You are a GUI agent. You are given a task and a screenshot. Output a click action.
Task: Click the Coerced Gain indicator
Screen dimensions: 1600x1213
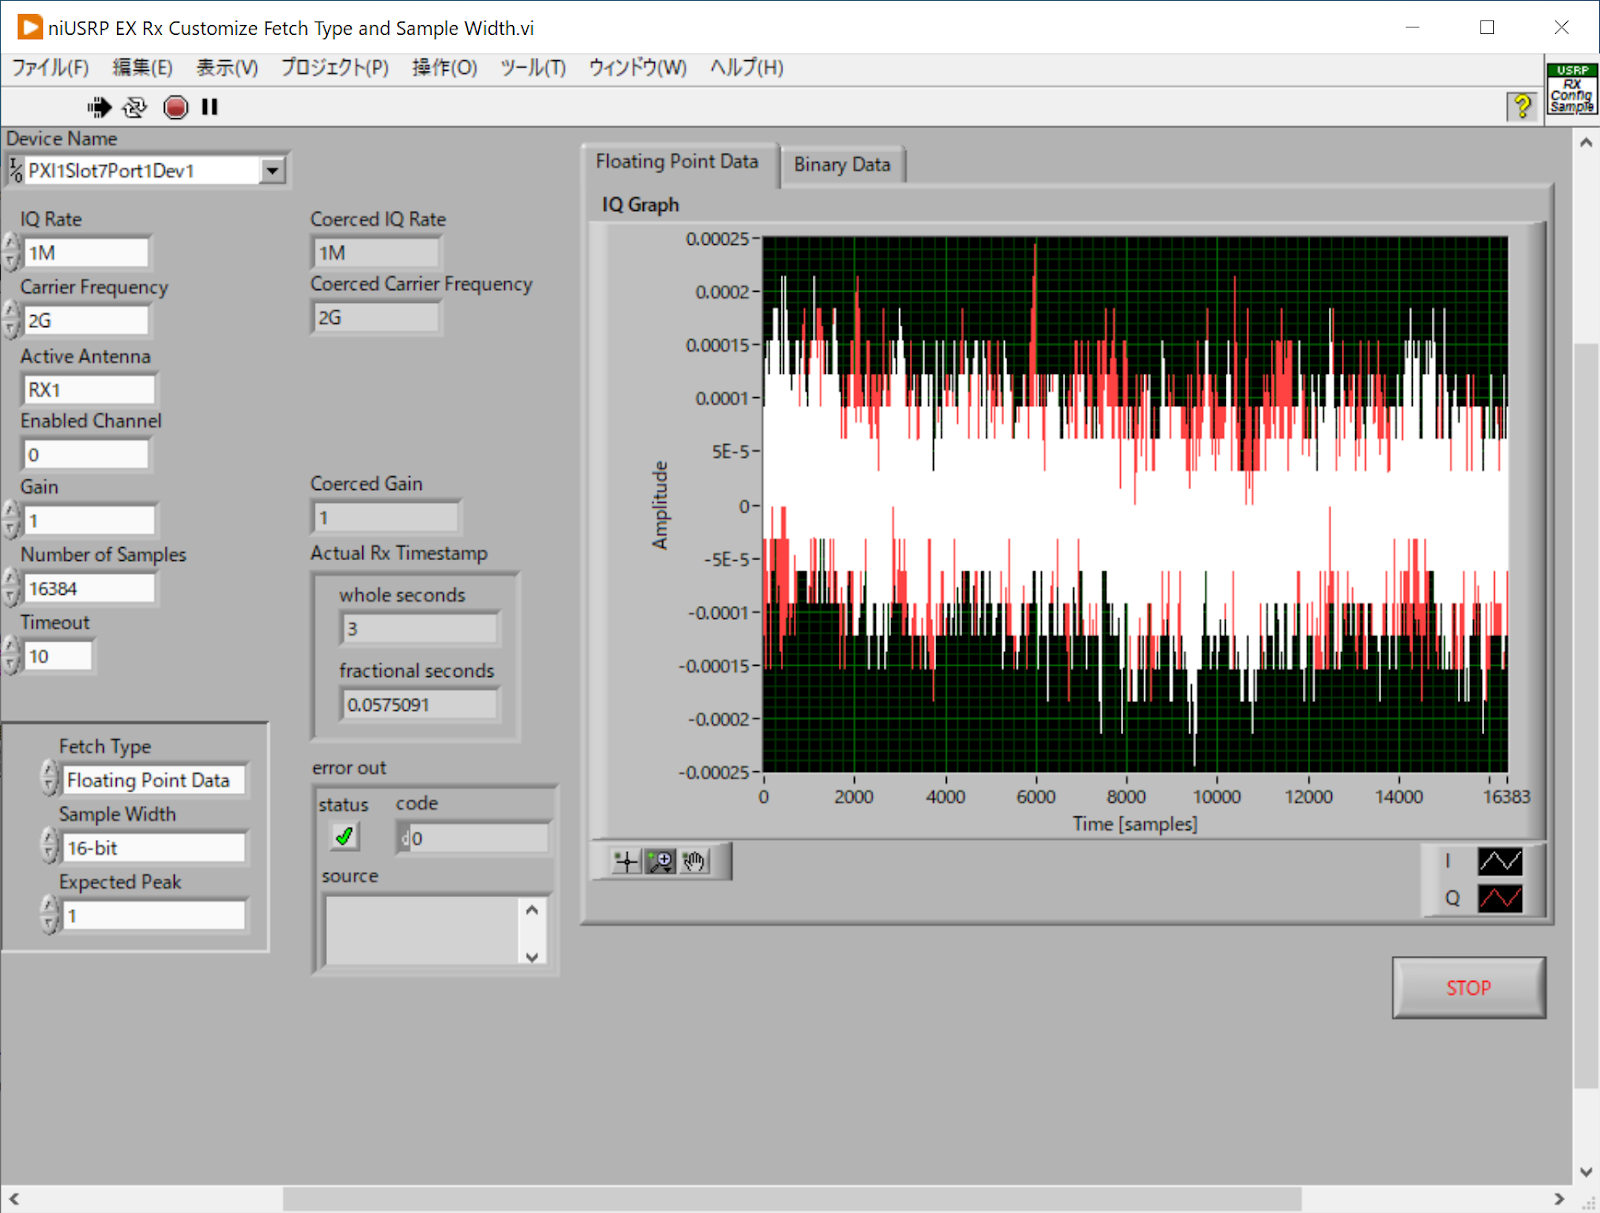[x=386, y=518]
